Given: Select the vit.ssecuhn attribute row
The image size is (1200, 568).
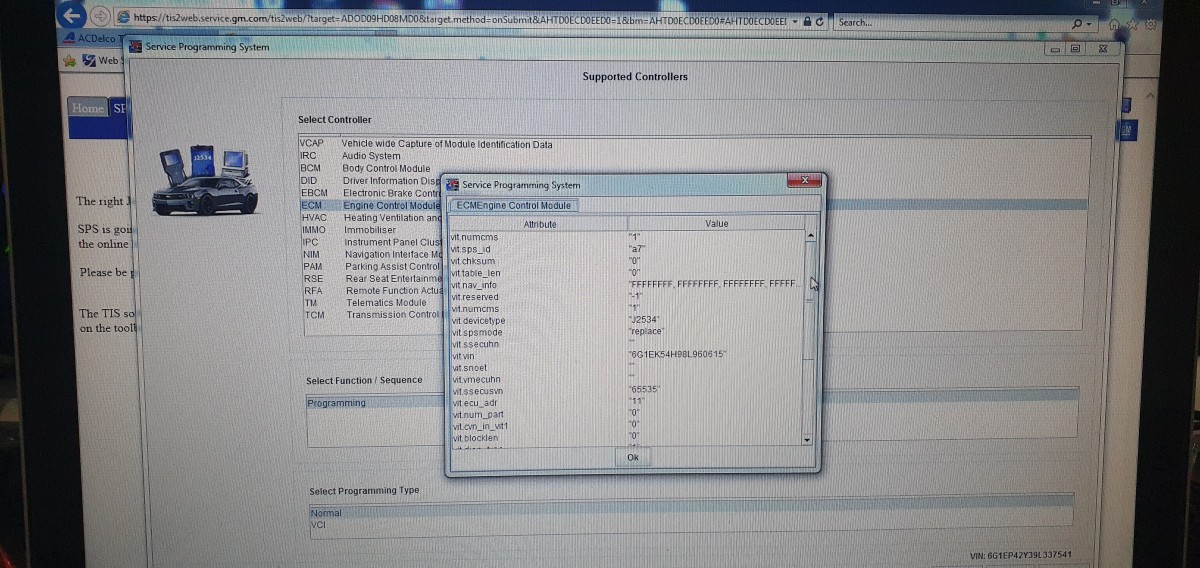Looking at the screenshot, I should (627, 344).
